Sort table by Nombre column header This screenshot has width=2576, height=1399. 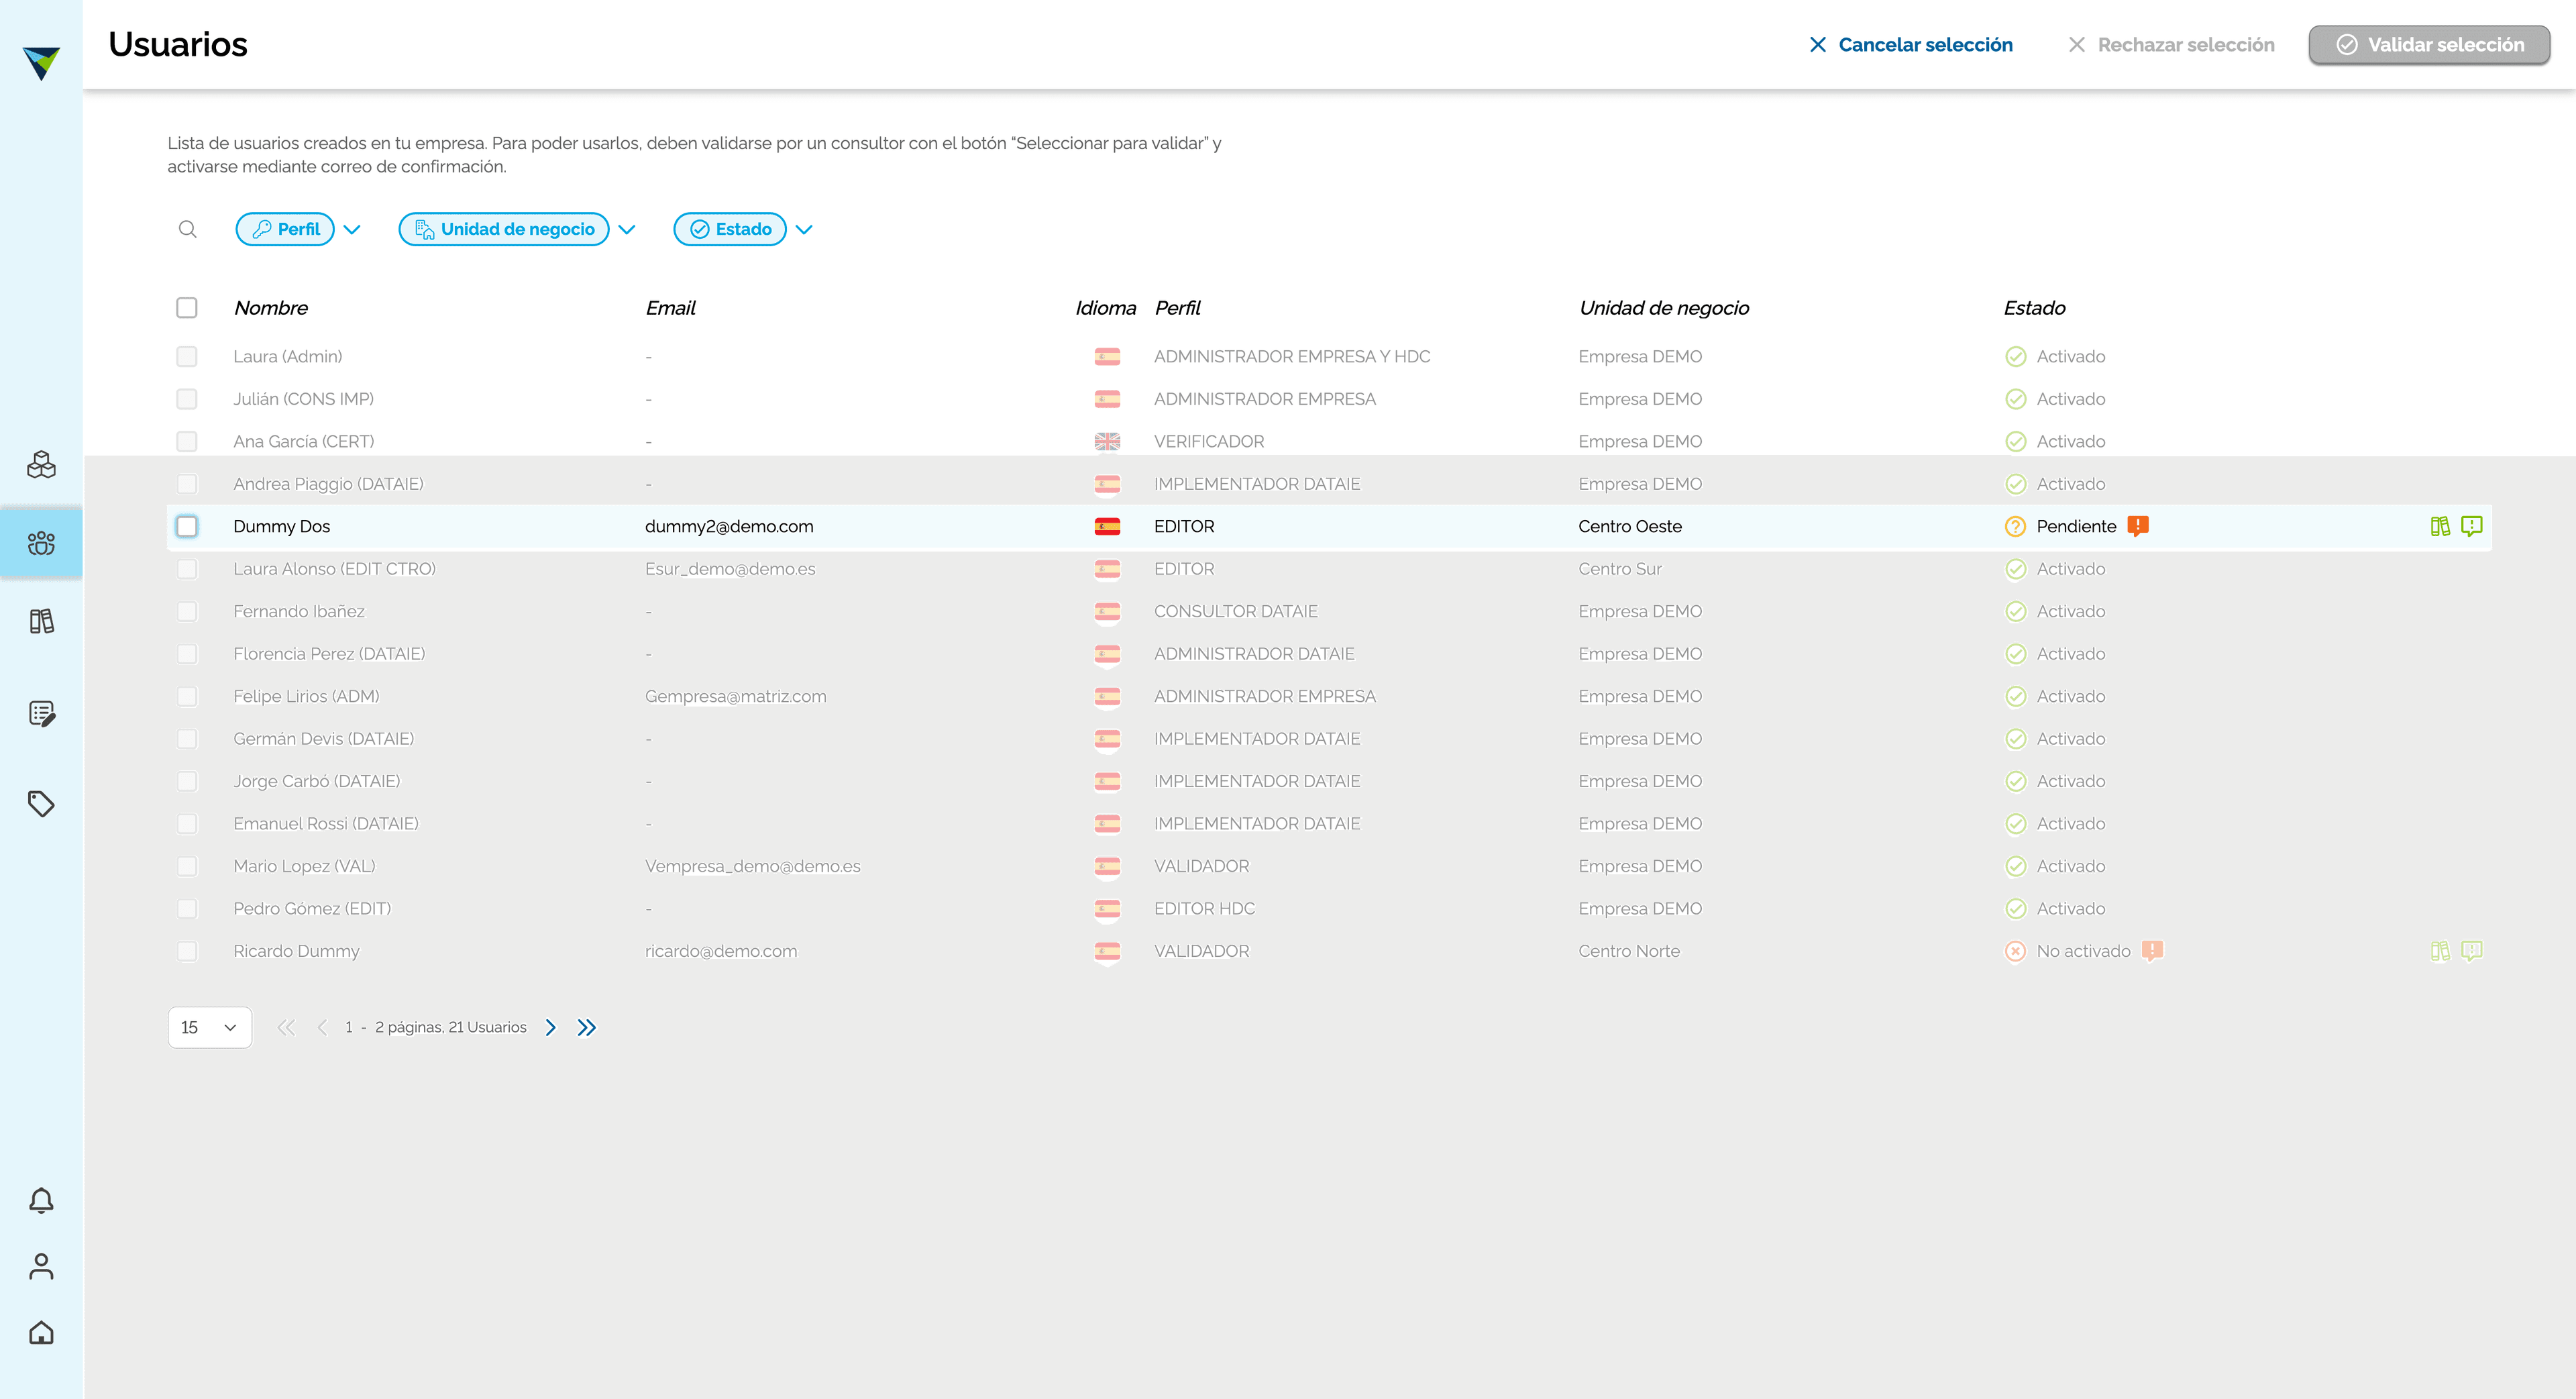pyautogui.click(x=271, y=308)
